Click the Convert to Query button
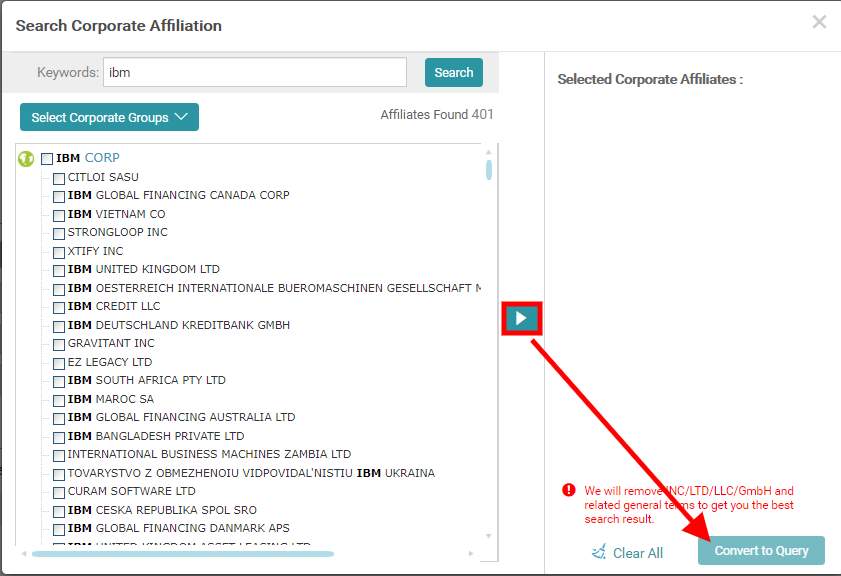The height and width of the screenshot is (576, 841). point(761,551)
